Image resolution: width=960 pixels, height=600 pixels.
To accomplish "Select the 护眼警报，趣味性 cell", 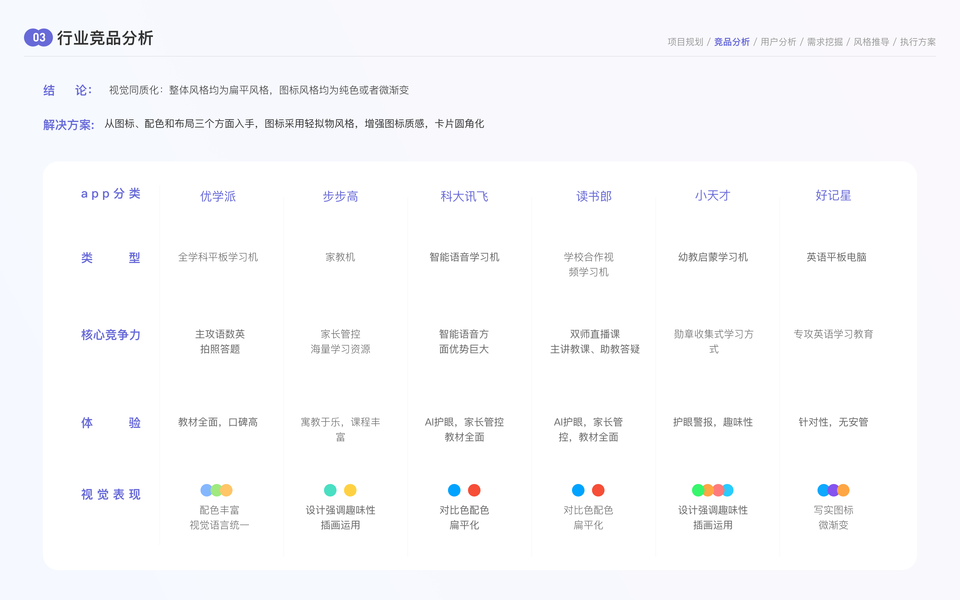I will click(713, 422).
